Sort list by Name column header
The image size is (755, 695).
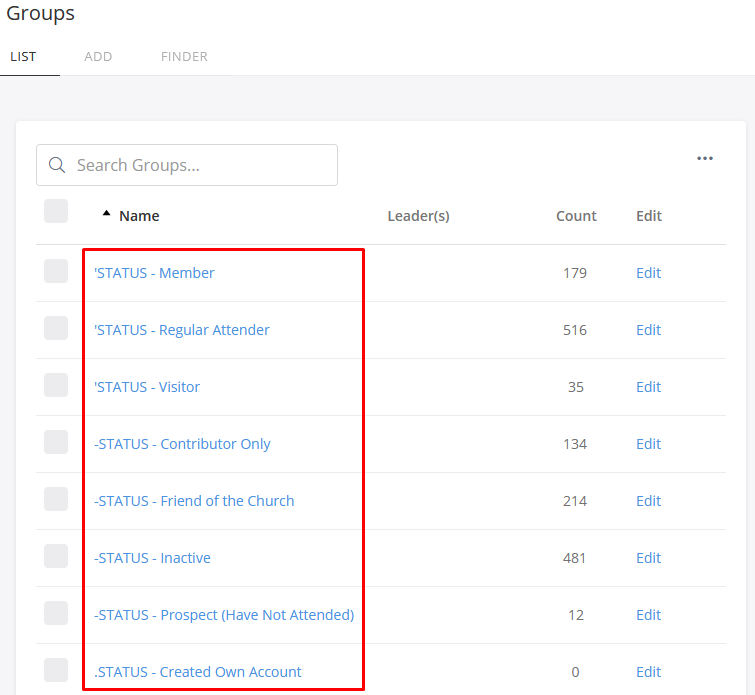click(x=139, y=216)
